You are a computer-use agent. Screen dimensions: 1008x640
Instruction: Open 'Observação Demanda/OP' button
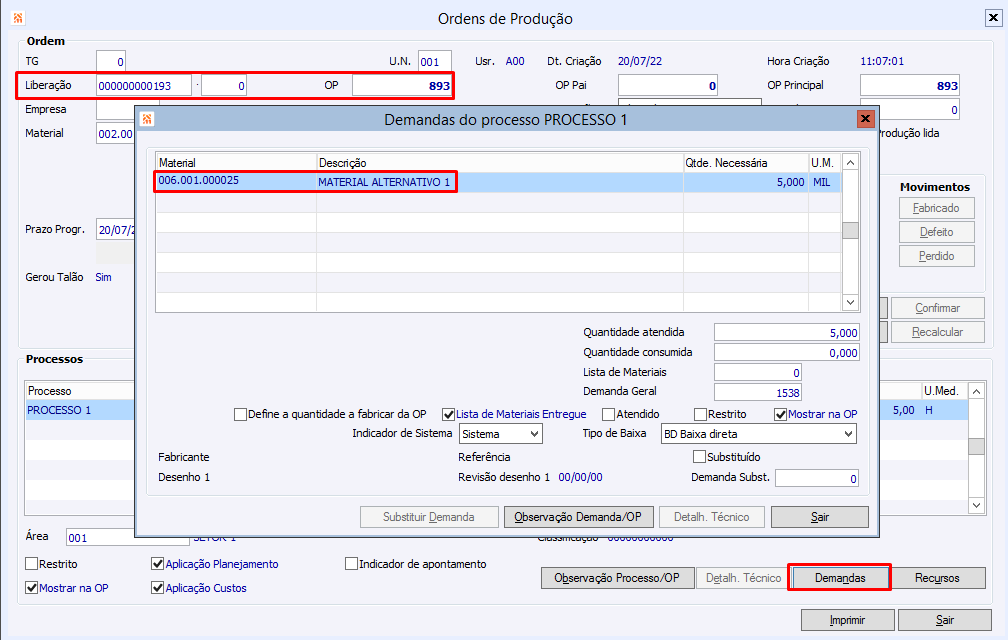point(578,517)
